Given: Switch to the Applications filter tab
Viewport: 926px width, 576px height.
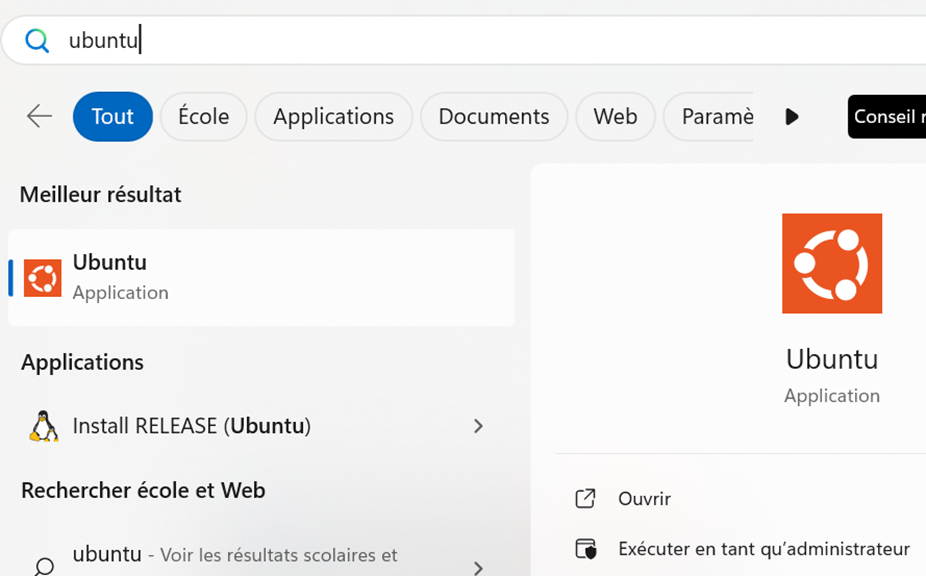Looking at the screenshot, I should click(x=334, y=116).
